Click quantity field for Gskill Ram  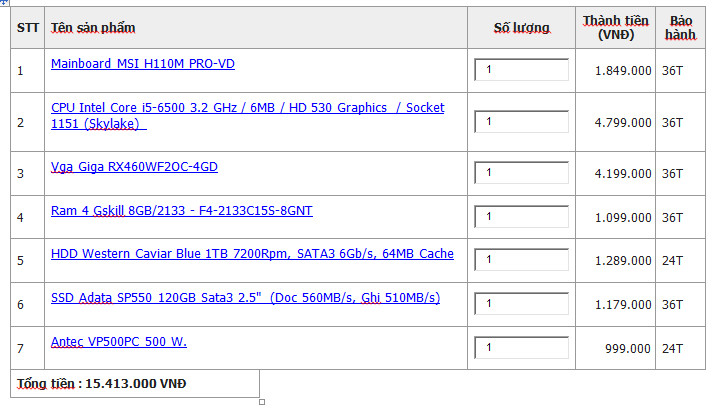pyautogui.click(x=521, y=217)
